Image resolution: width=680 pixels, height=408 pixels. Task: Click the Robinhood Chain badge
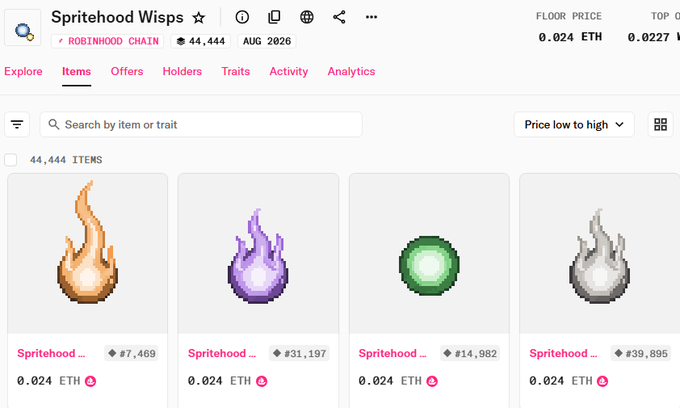108,41
